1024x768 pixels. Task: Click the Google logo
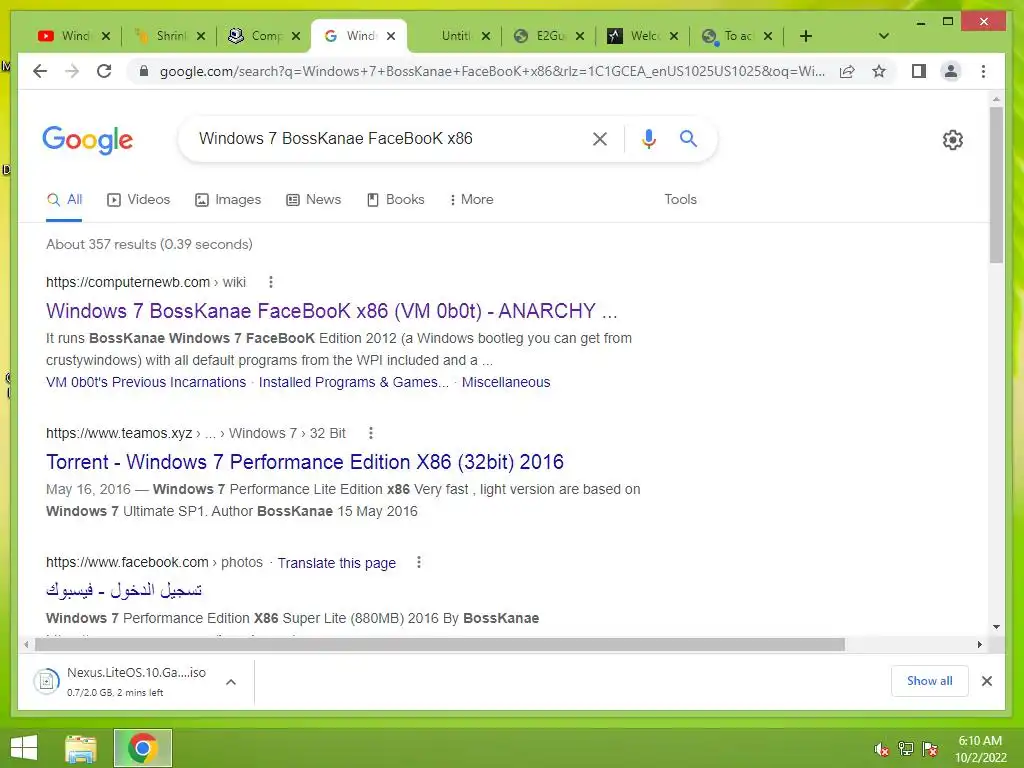[88, 140]
